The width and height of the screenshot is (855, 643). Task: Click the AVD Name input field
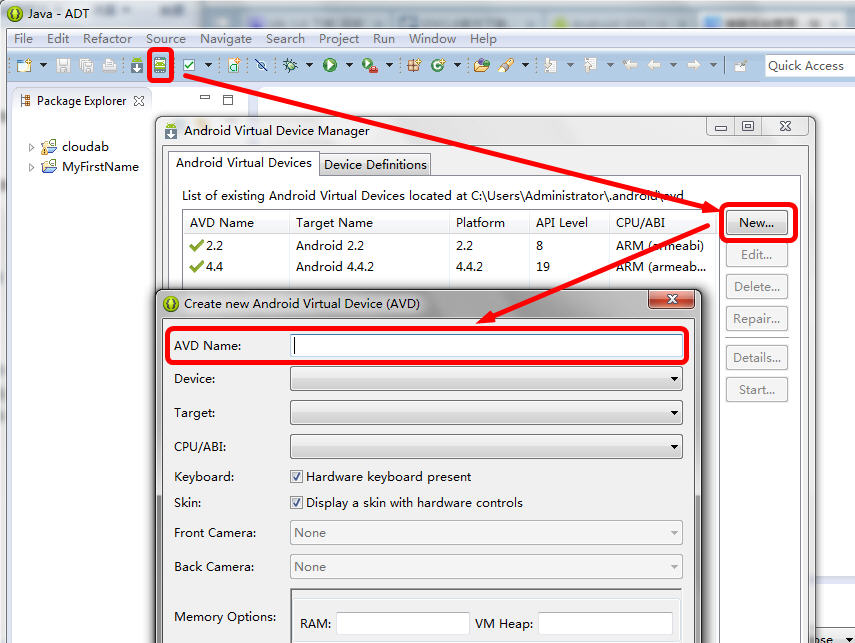(x=486, y=346)
